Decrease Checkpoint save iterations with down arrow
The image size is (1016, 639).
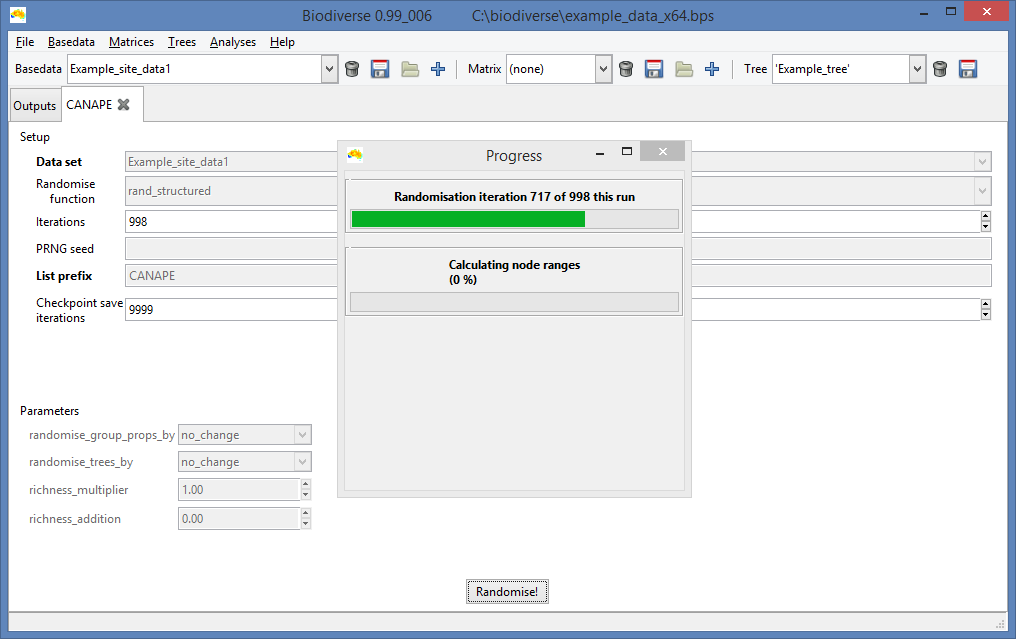(x=986, y=314)
